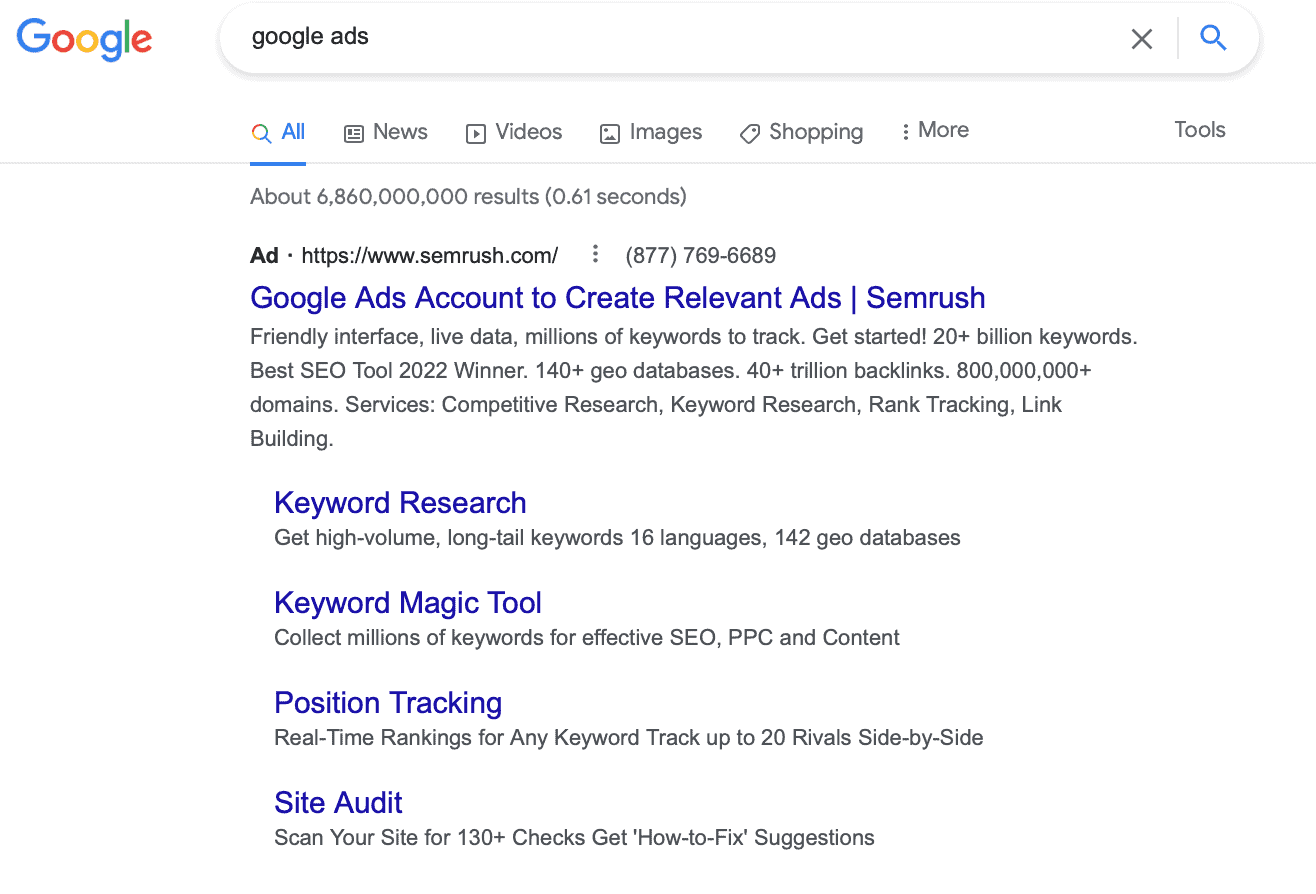Open the Site Audit sitelink
The image size is (1316, 894).
pos(338,803)
